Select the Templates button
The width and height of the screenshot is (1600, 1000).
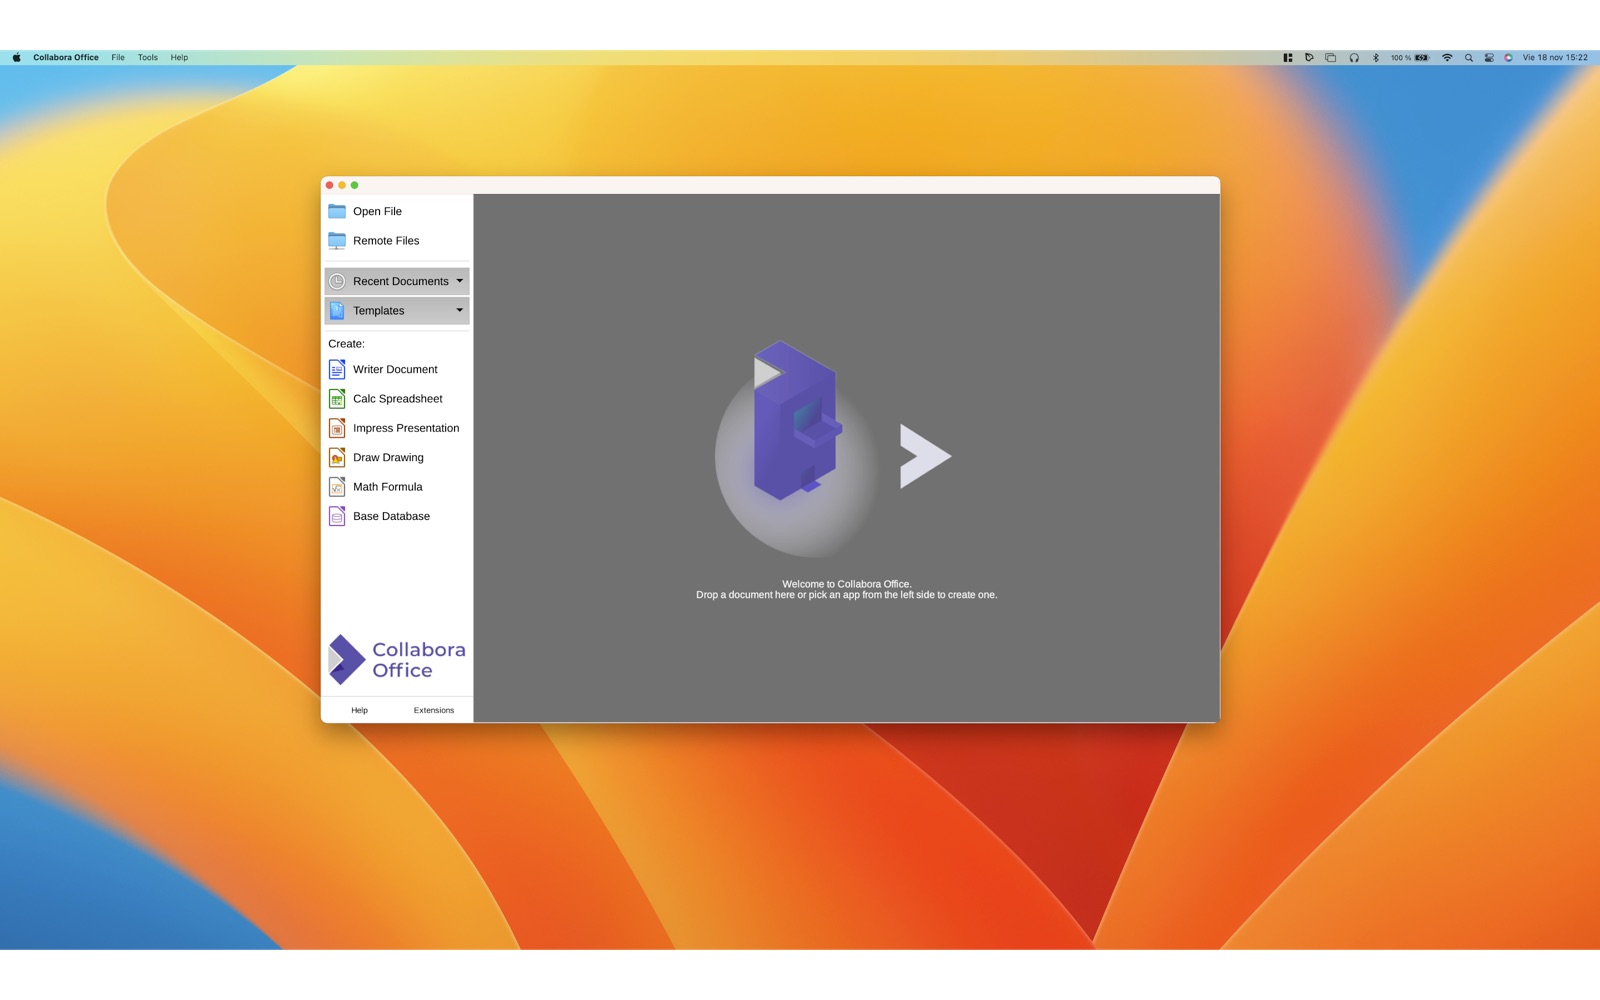point(397,311)
